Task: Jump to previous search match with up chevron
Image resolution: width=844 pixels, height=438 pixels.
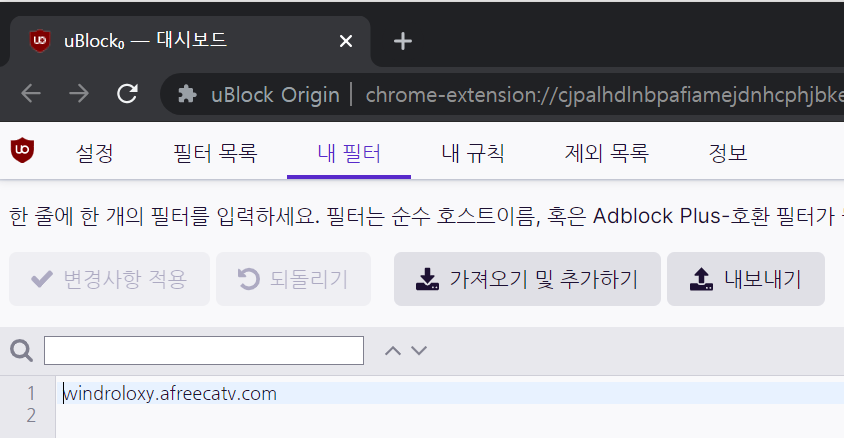Action: pos(393,351)
